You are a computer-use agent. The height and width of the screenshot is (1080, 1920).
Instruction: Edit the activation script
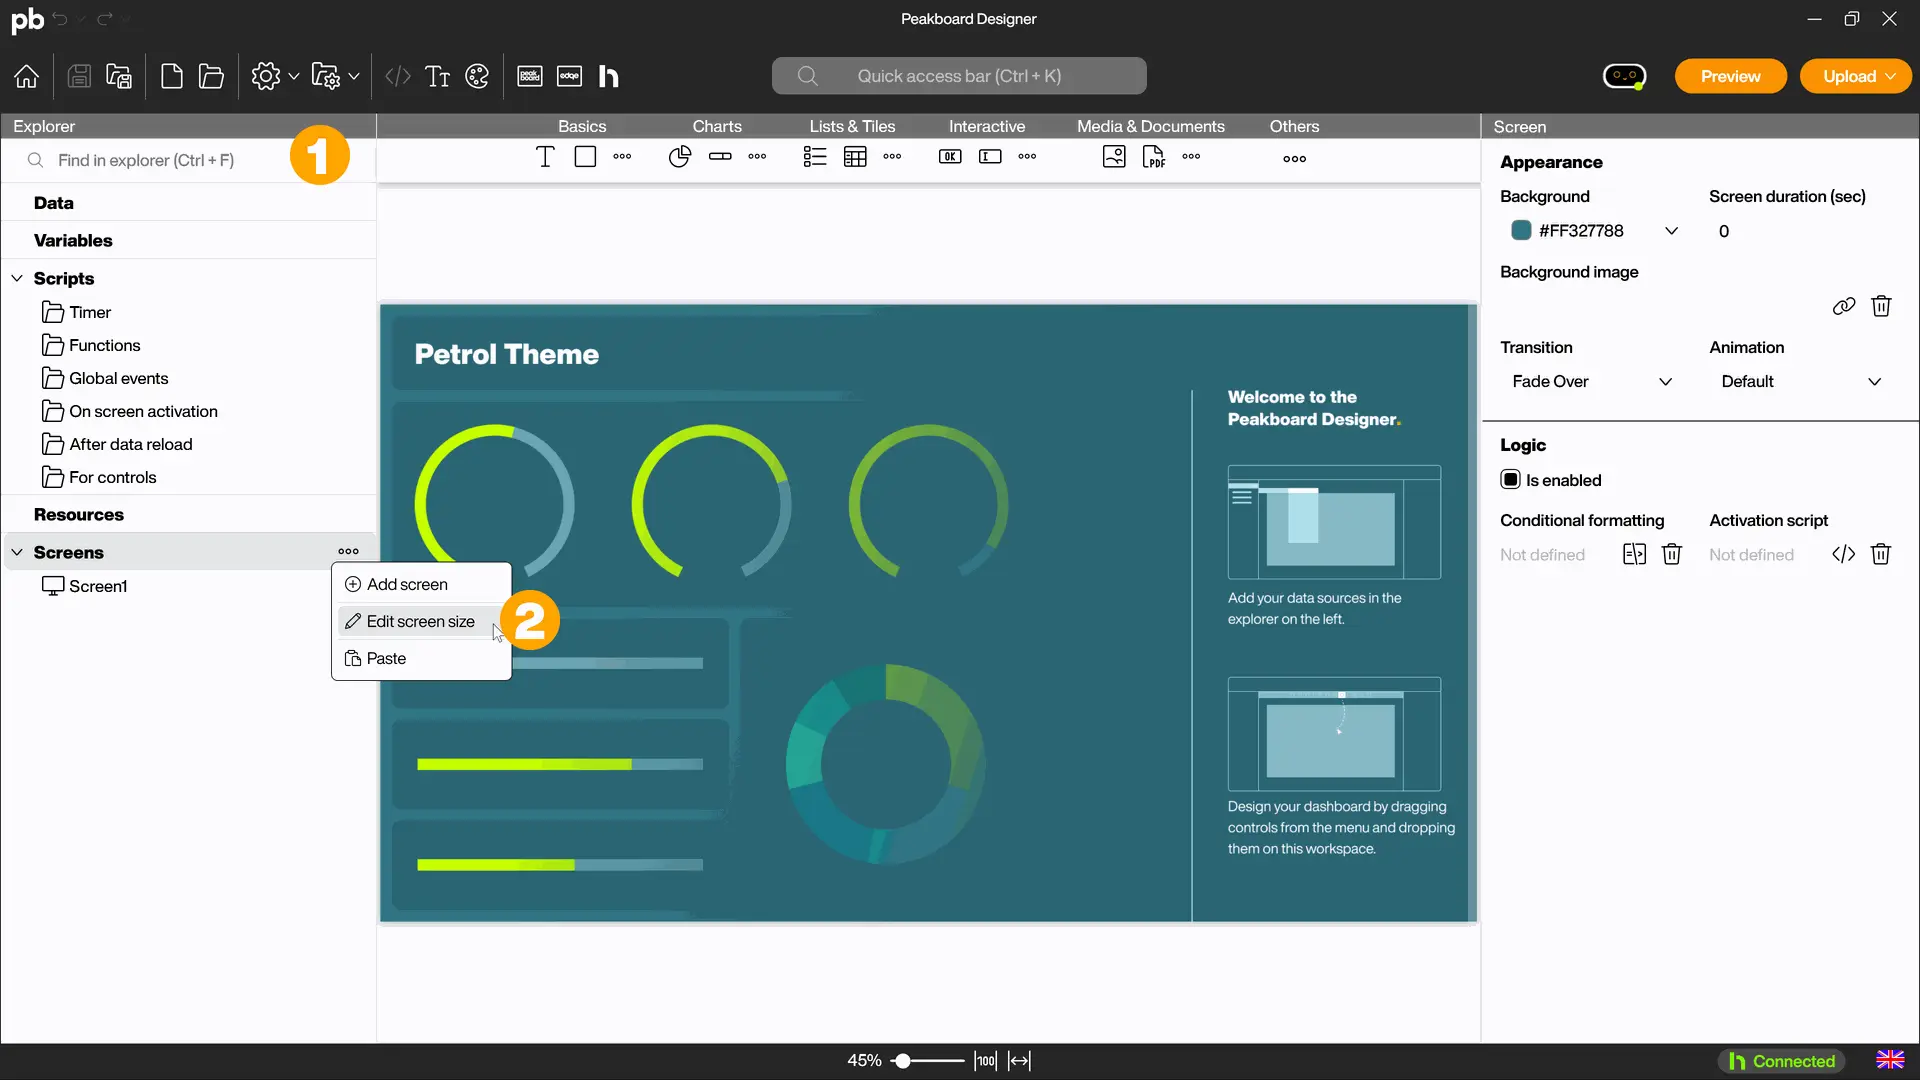1843,554
